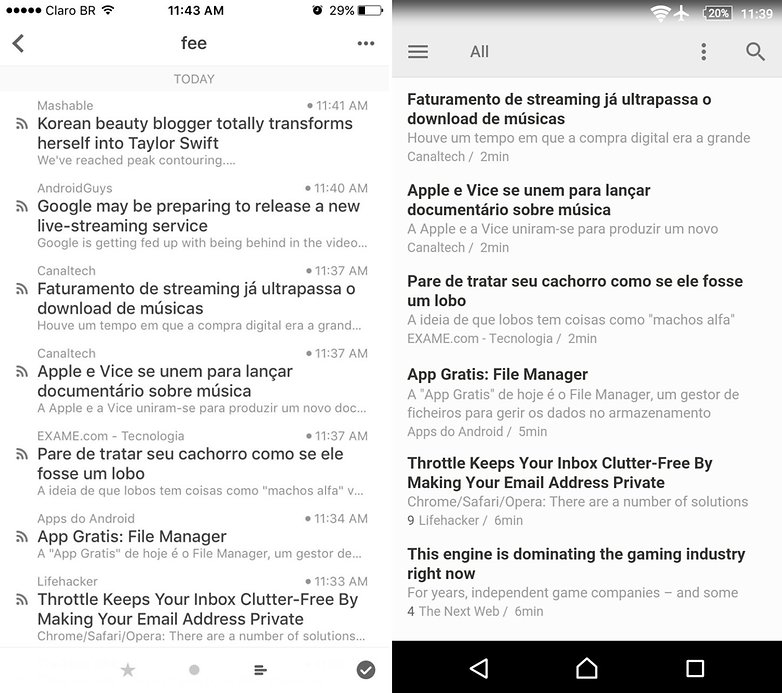Open left-list 'App Gratis: File Manager' article

pos(132,536)
